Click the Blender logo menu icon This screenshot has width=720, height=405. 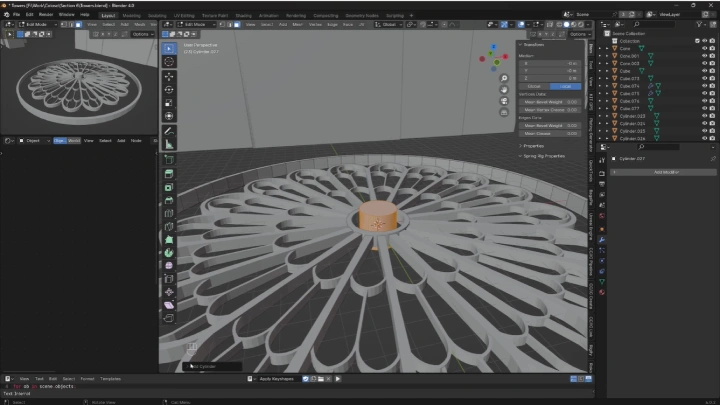click(6, 15)
